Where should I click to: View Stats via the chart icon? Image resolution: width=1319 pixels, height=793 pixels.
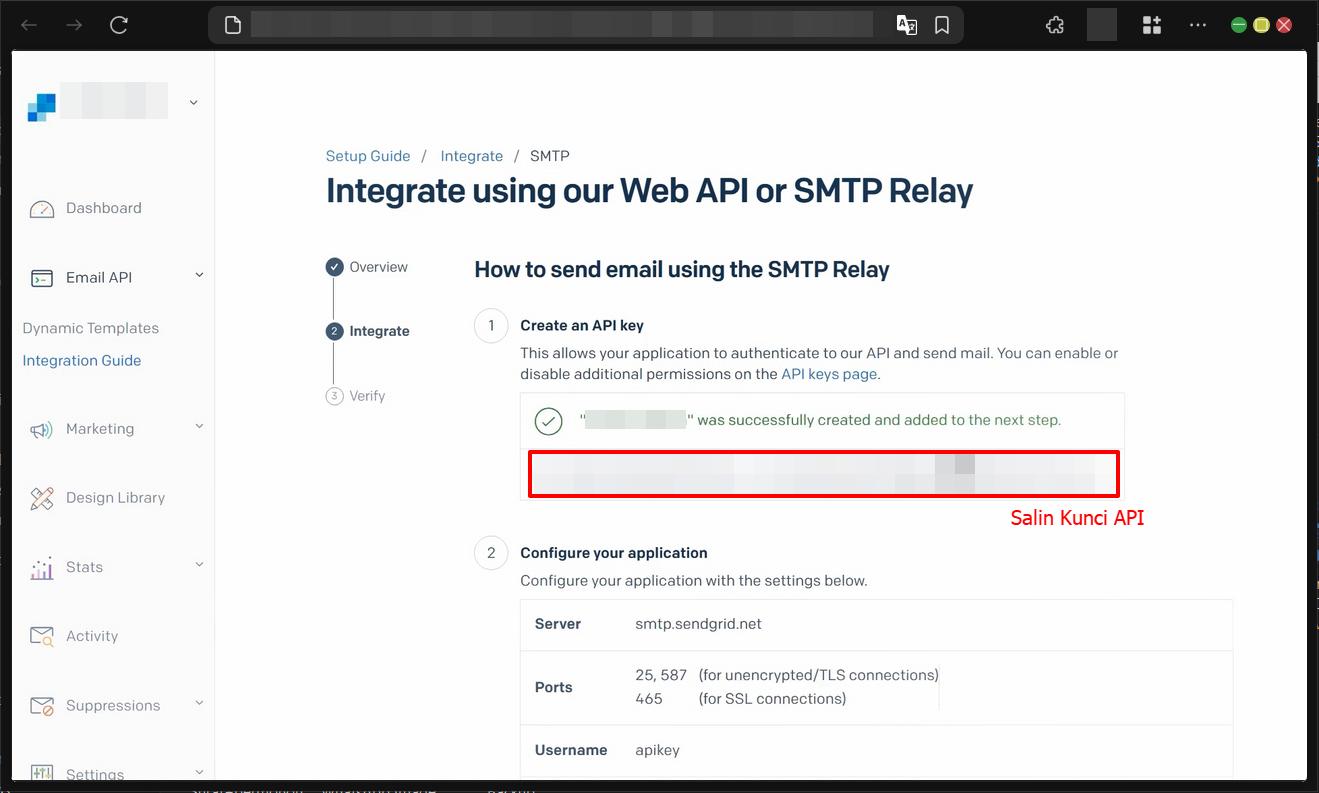[x=41, y=566]
